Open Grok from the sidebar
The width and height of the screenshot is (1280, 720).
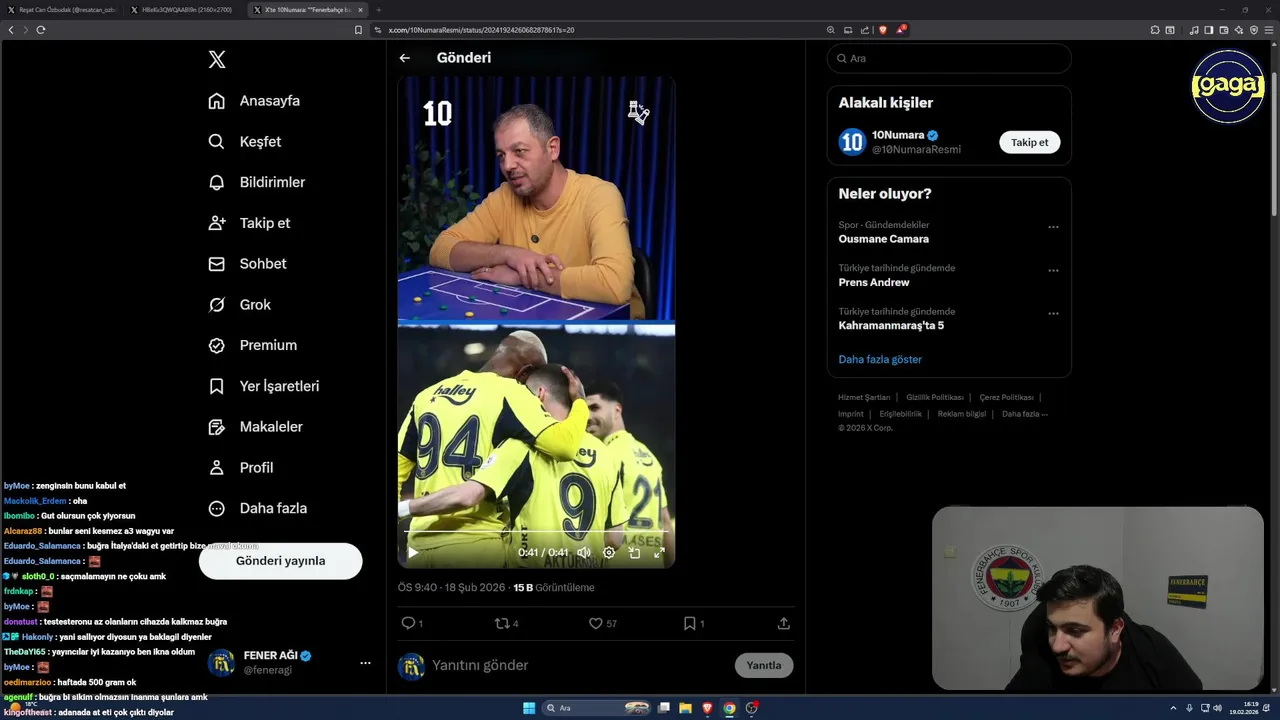239,305
